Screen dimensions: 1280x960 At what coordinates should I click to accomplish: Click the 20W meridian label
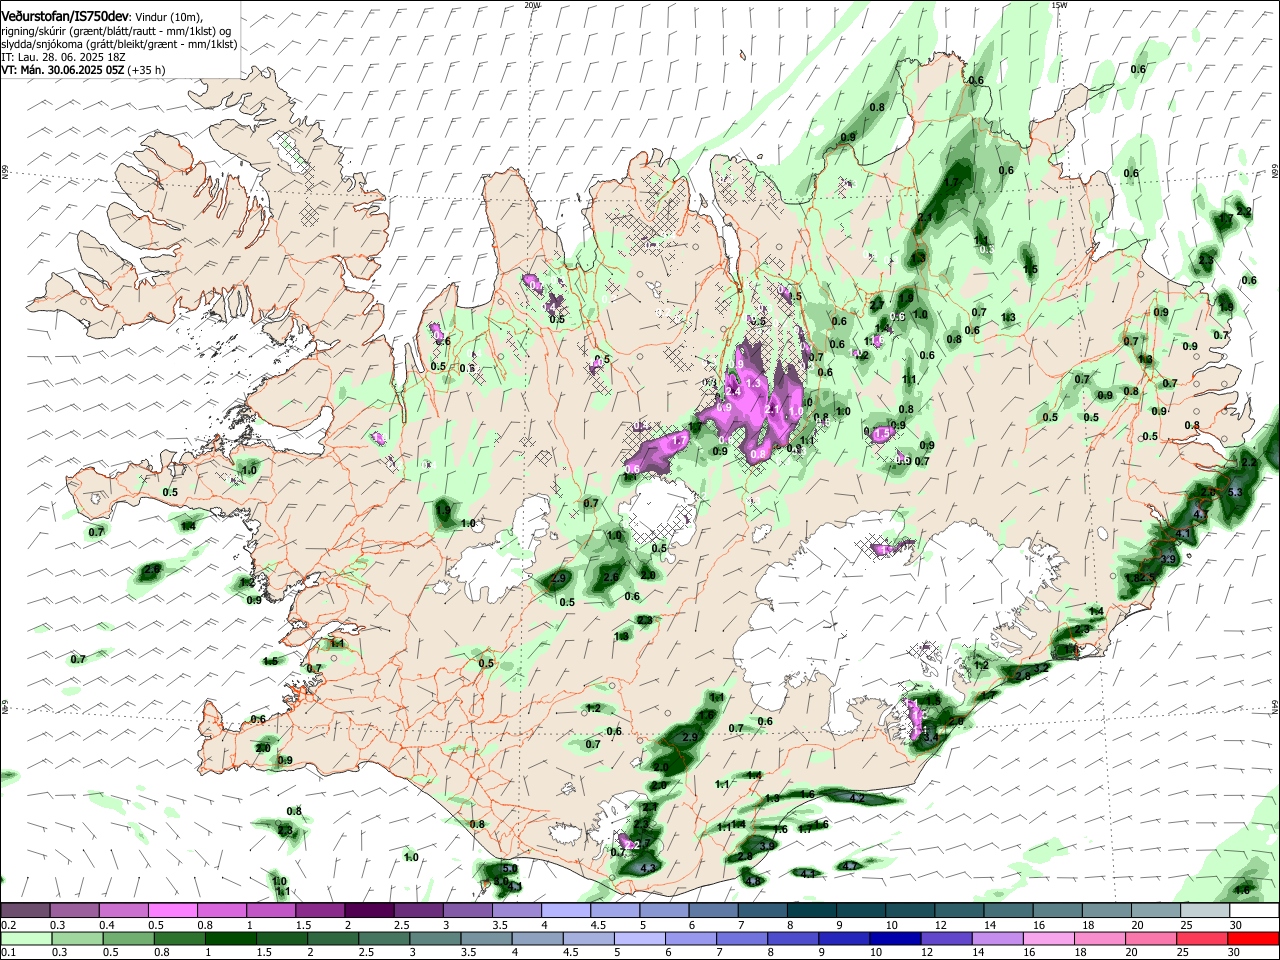tap(532, 5)
